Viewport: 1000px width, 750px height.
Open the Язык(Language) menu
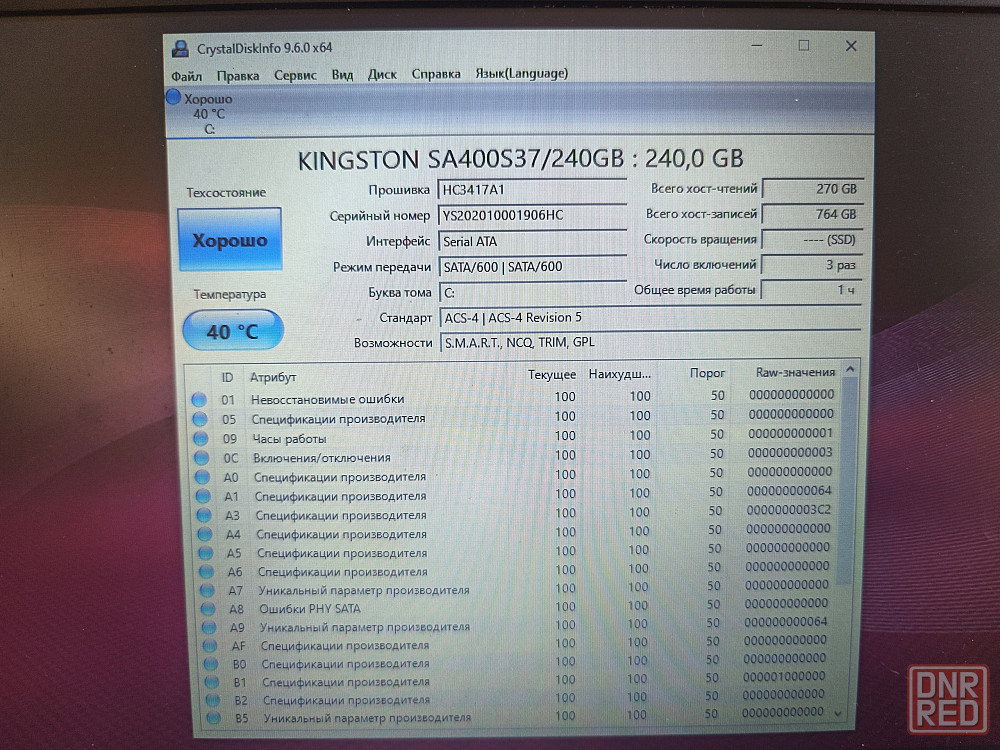point(522,73)
